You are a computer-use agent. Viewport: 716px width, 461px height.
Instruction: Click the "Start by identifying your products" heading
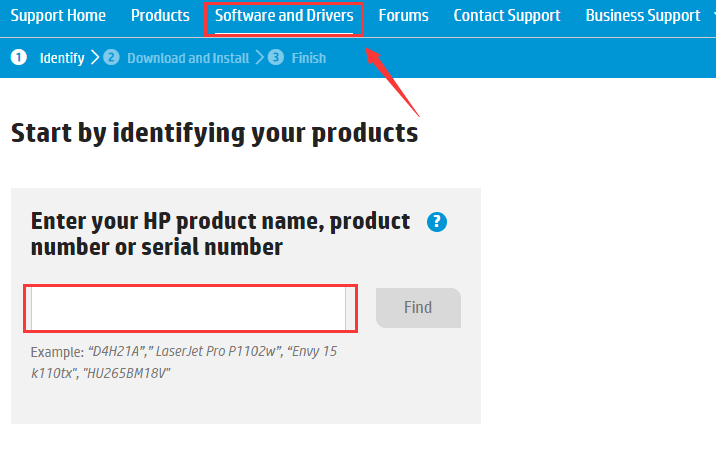click(214, 133)
